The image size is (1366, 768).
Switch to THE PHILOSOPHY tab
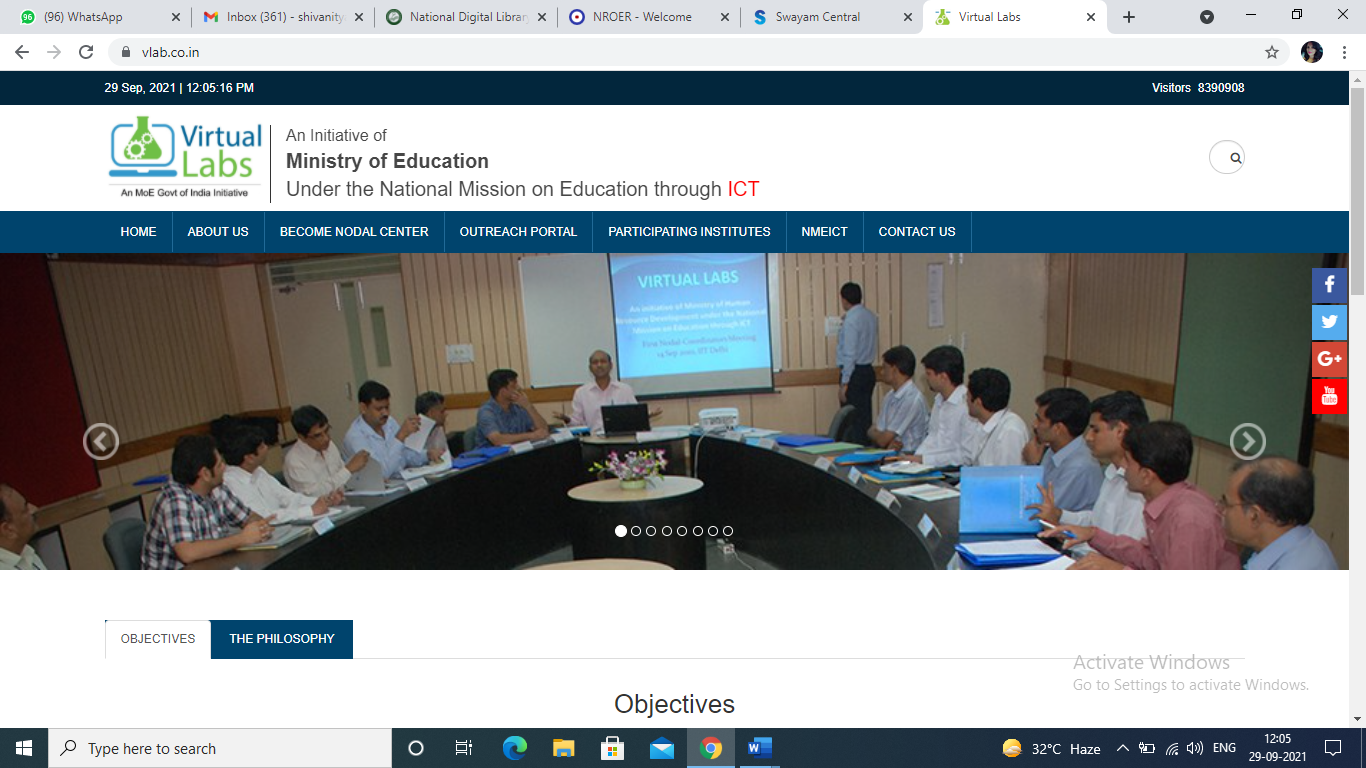(x=281, y=639)
